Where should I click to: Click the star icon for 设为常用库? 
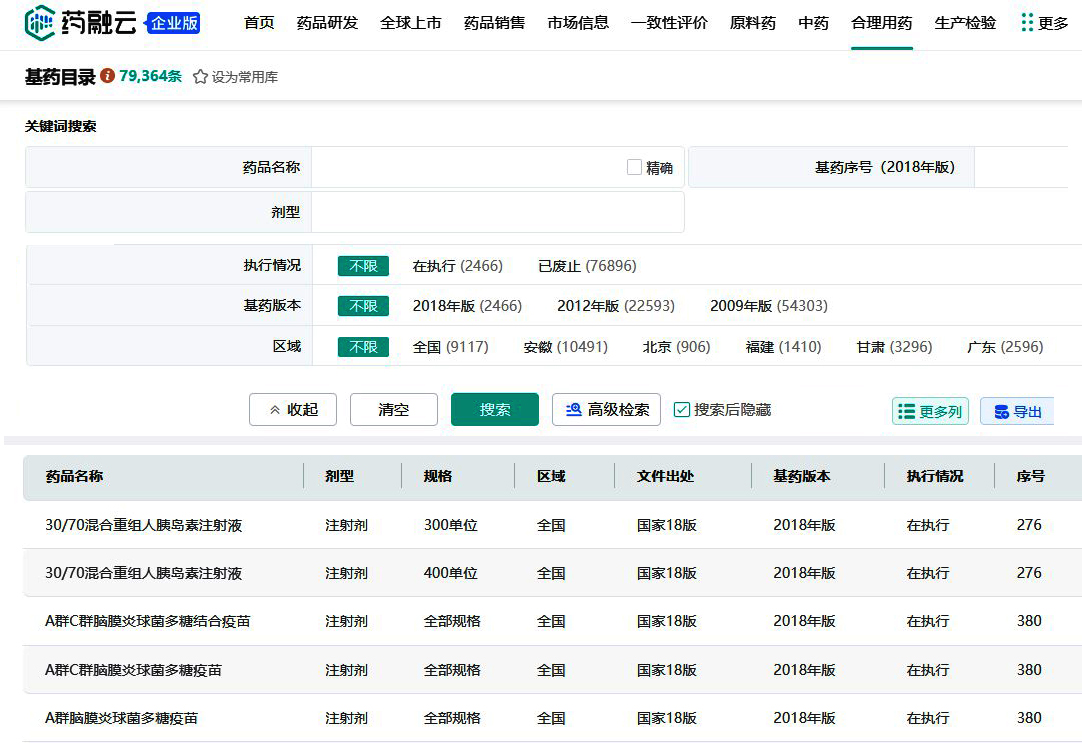200,77
